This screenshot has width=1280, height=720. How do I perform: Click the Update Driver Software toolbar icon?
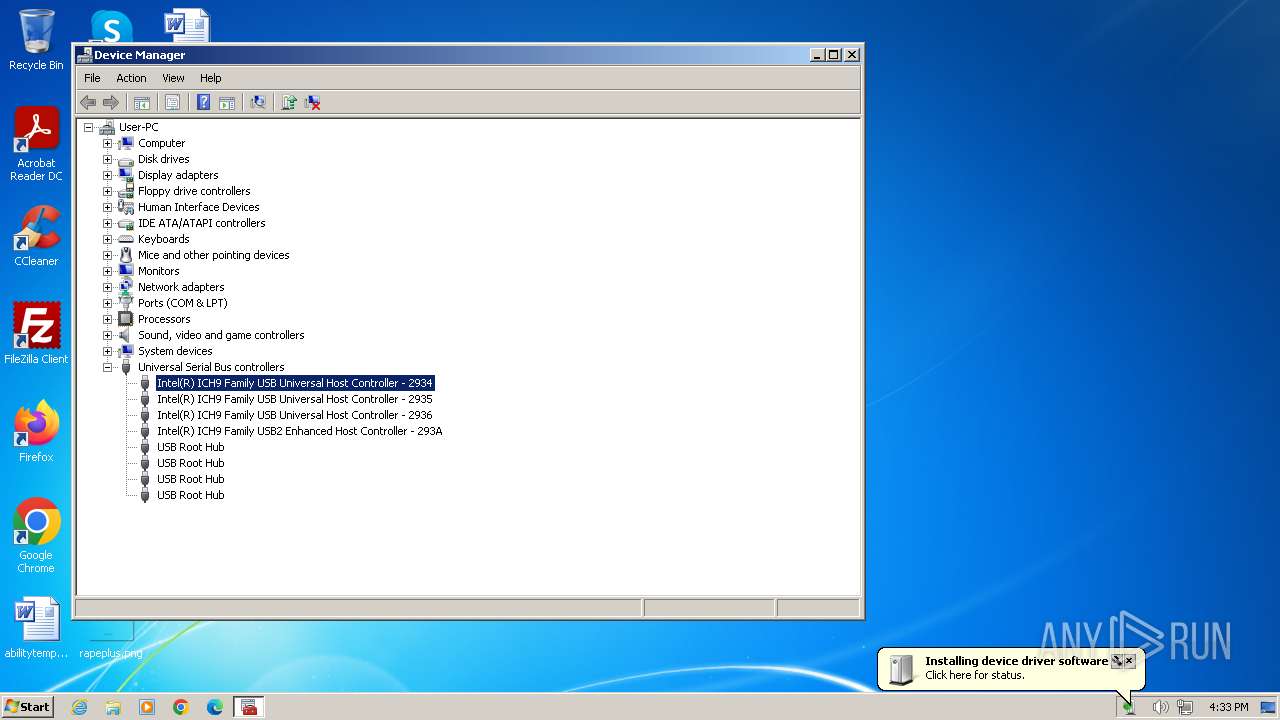[x=289, y=102]
